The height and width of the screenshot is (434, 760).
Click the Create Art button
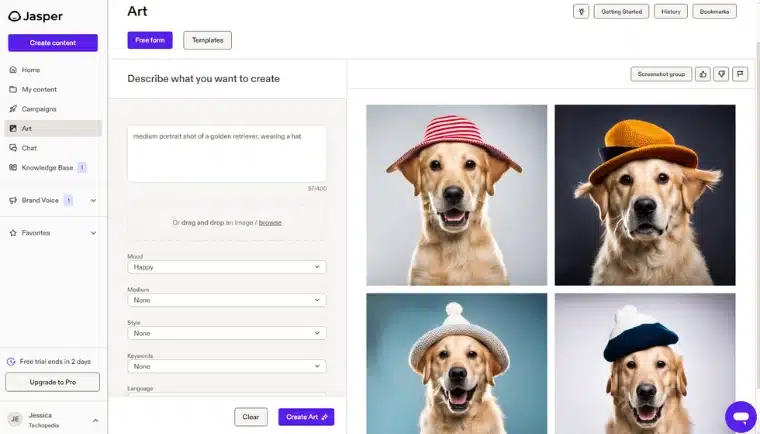click(306, 417)
